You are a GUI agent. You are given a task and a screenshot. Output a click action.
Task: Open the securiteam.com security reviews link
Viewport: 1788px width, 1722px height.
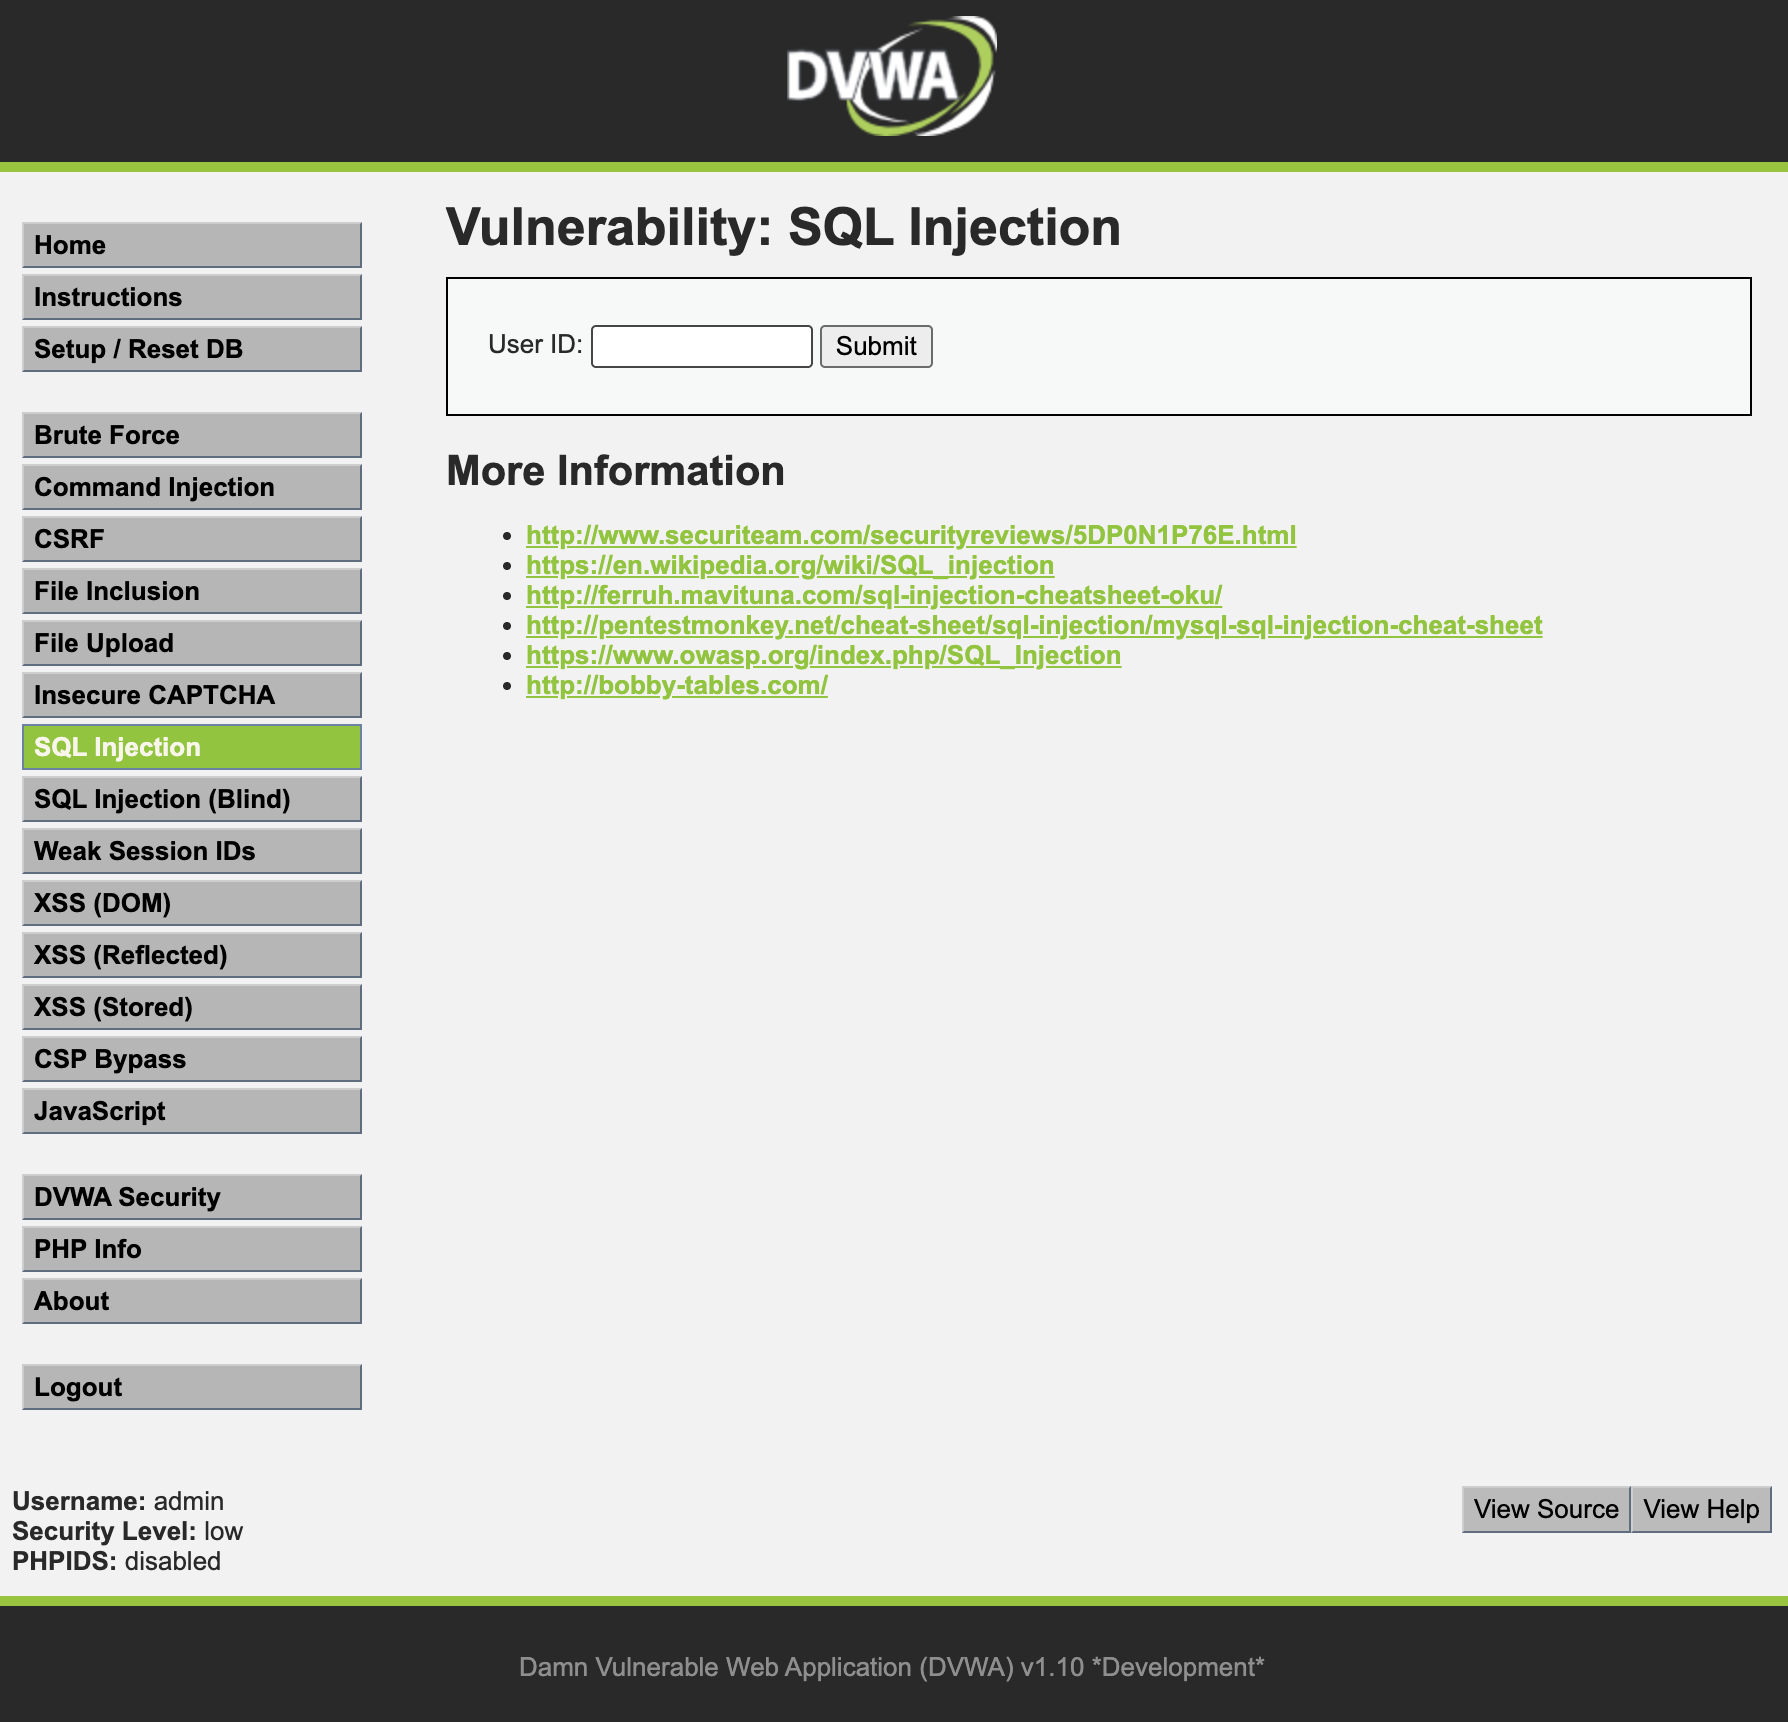coord(911,535)
